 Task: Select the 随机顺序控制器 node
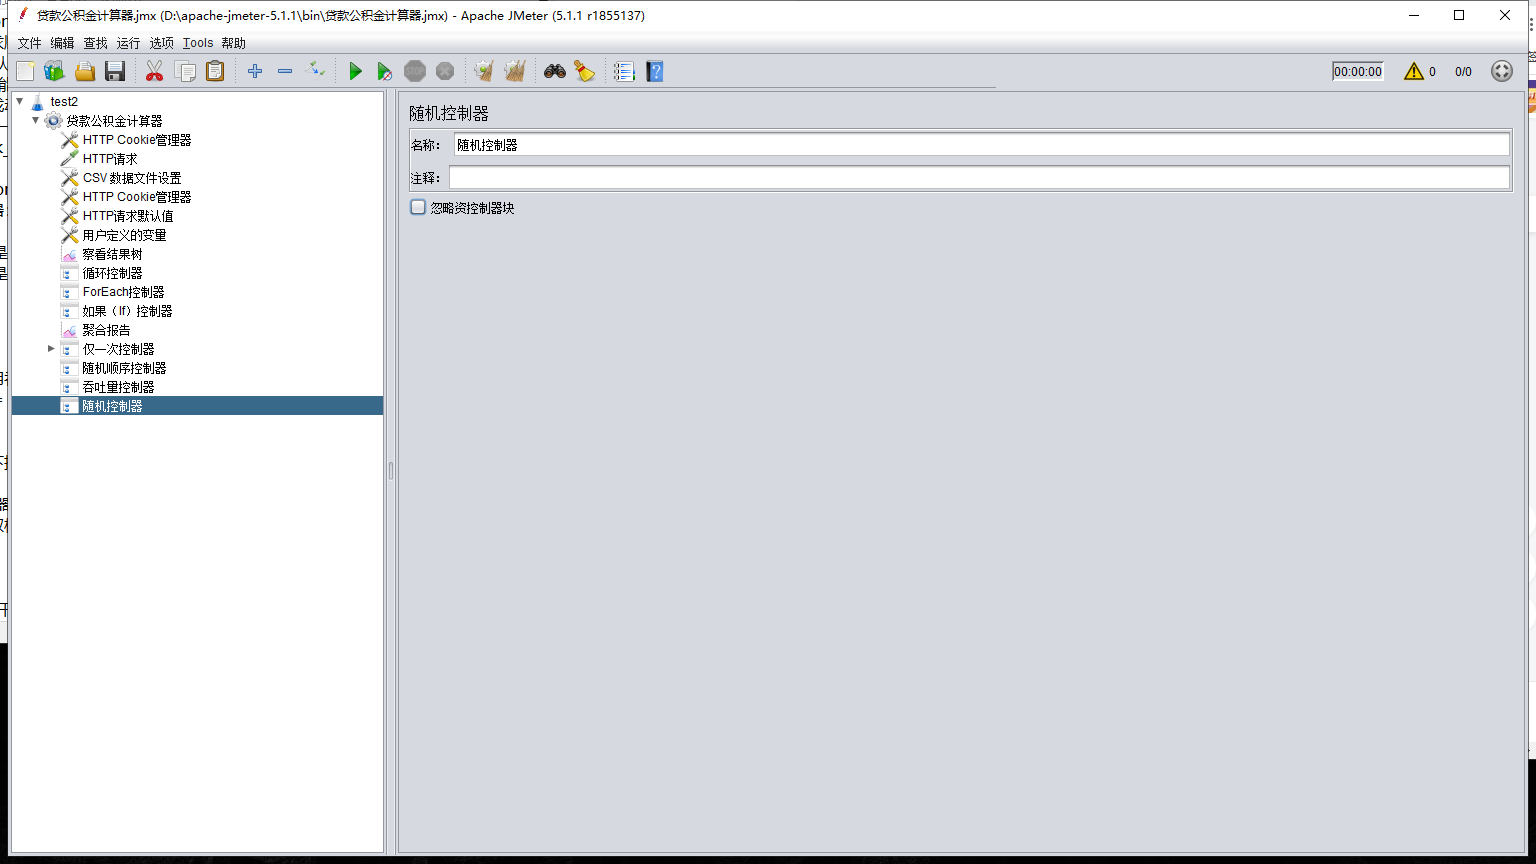[x=124, y=368]
